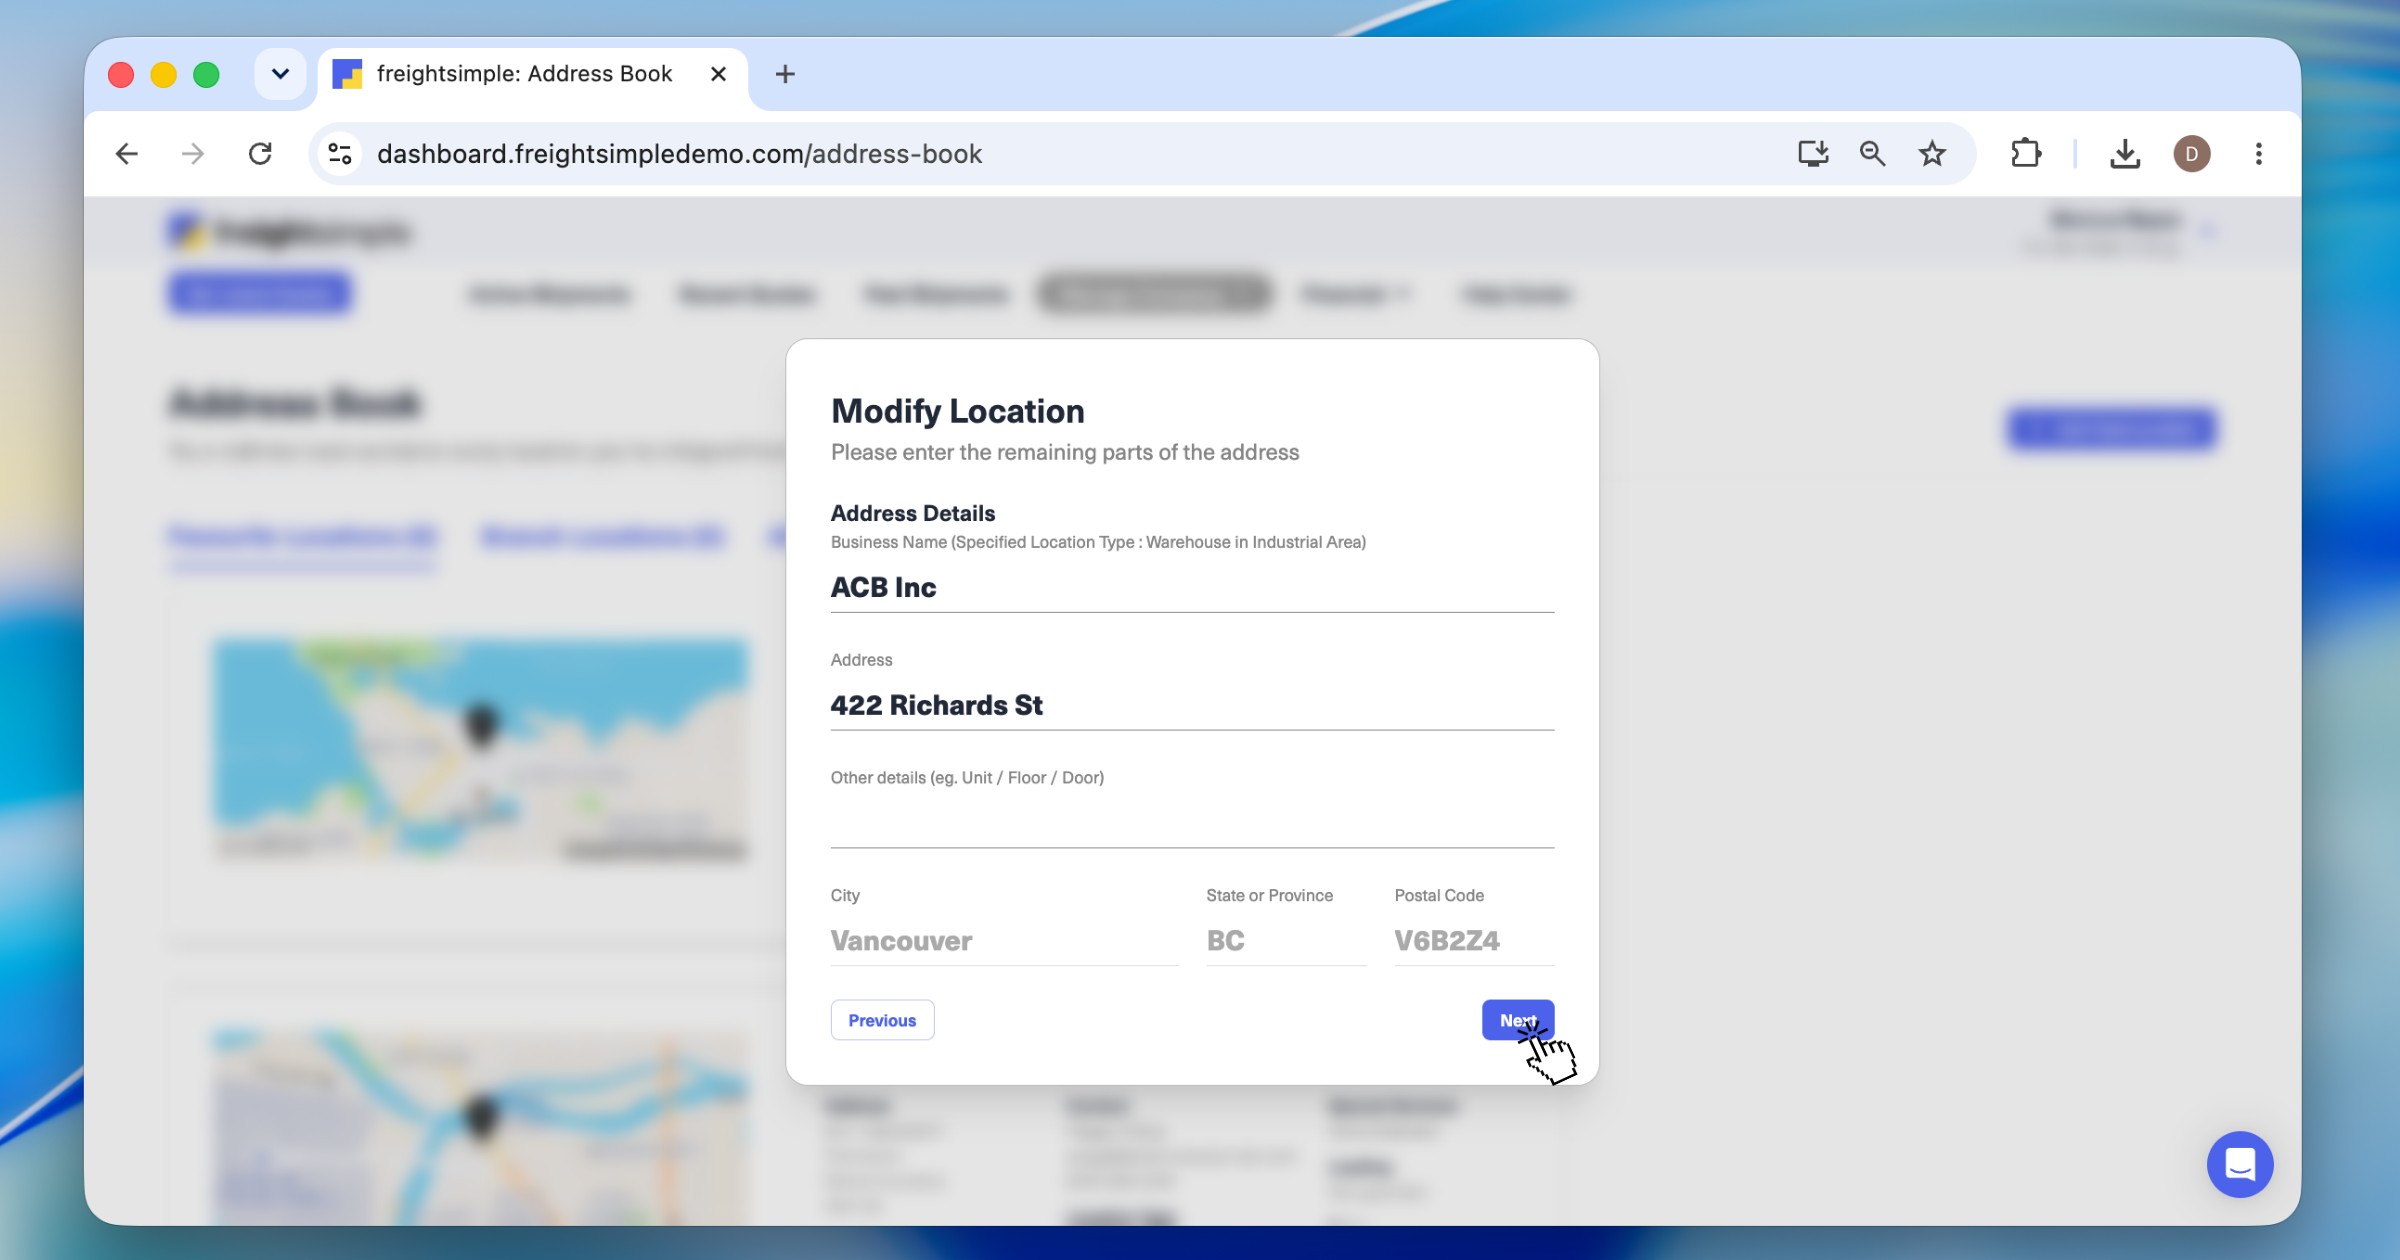This screenshot has width=2400, height=1260.
Task: Click the City field Vancouver
Action: tap(1004, 941)
